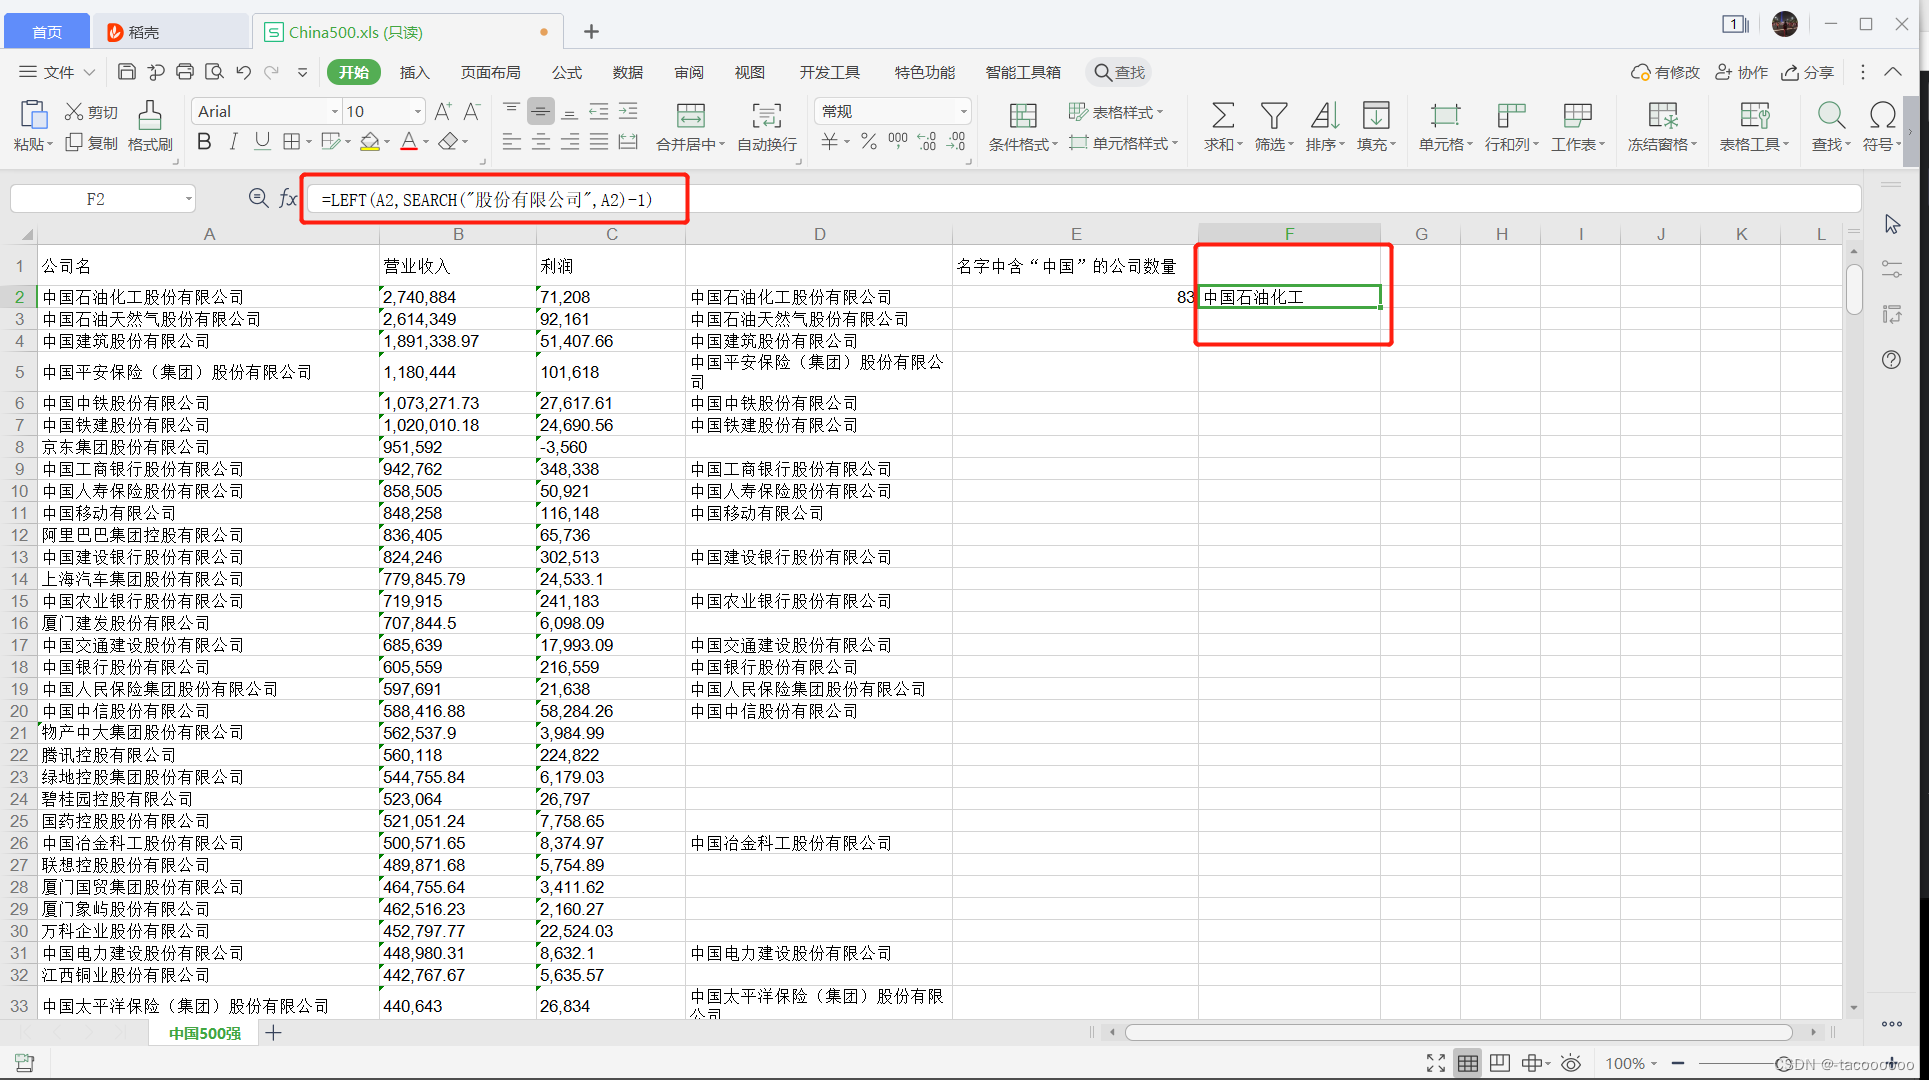Screen dimensions: 1929x1080
Task: Click the Insert Function fx icon
Action: pos(288,198)
